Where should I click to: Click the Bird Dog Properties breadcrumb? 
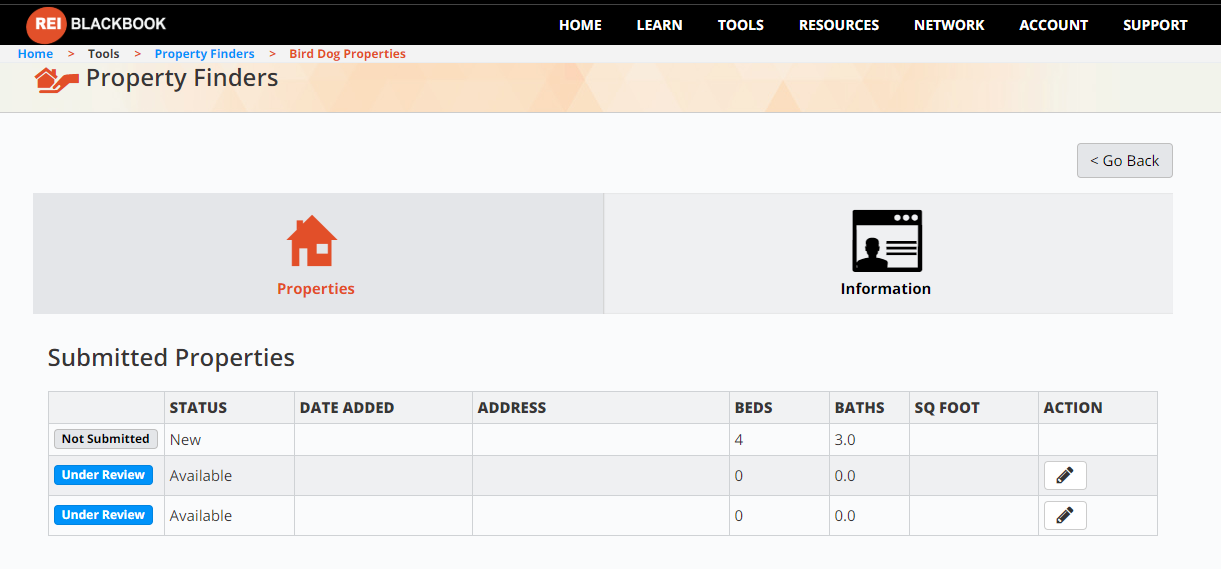tap(347, 54)
